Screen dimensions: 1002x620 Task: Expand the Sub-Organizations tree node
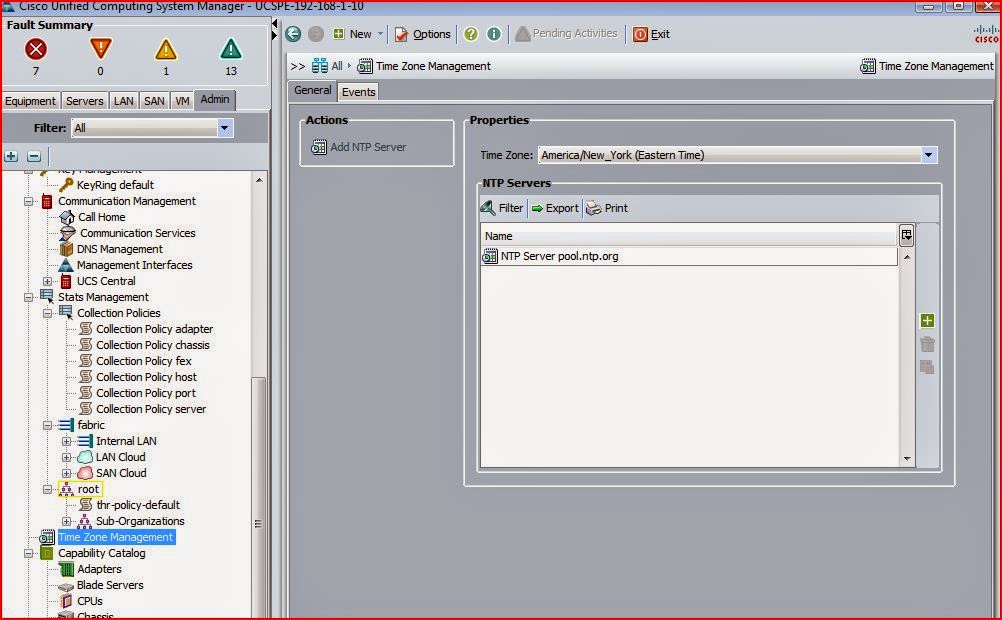[67, 521]
